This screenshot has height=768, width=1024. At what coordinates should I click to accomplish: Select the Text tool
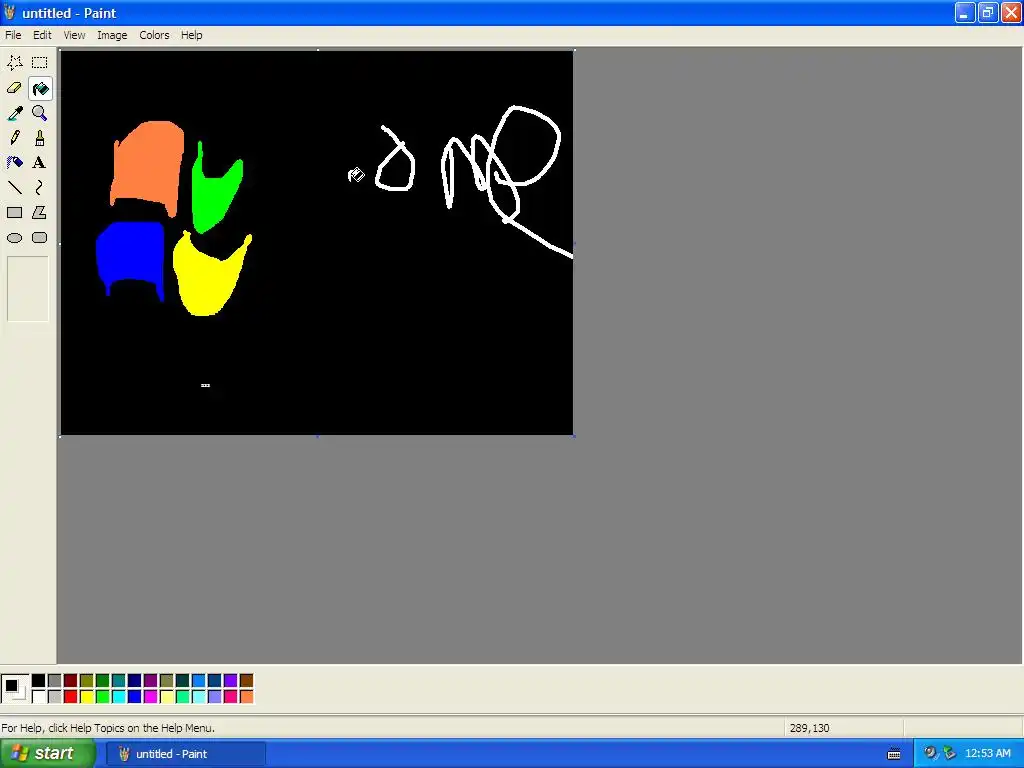coord(40,163)
